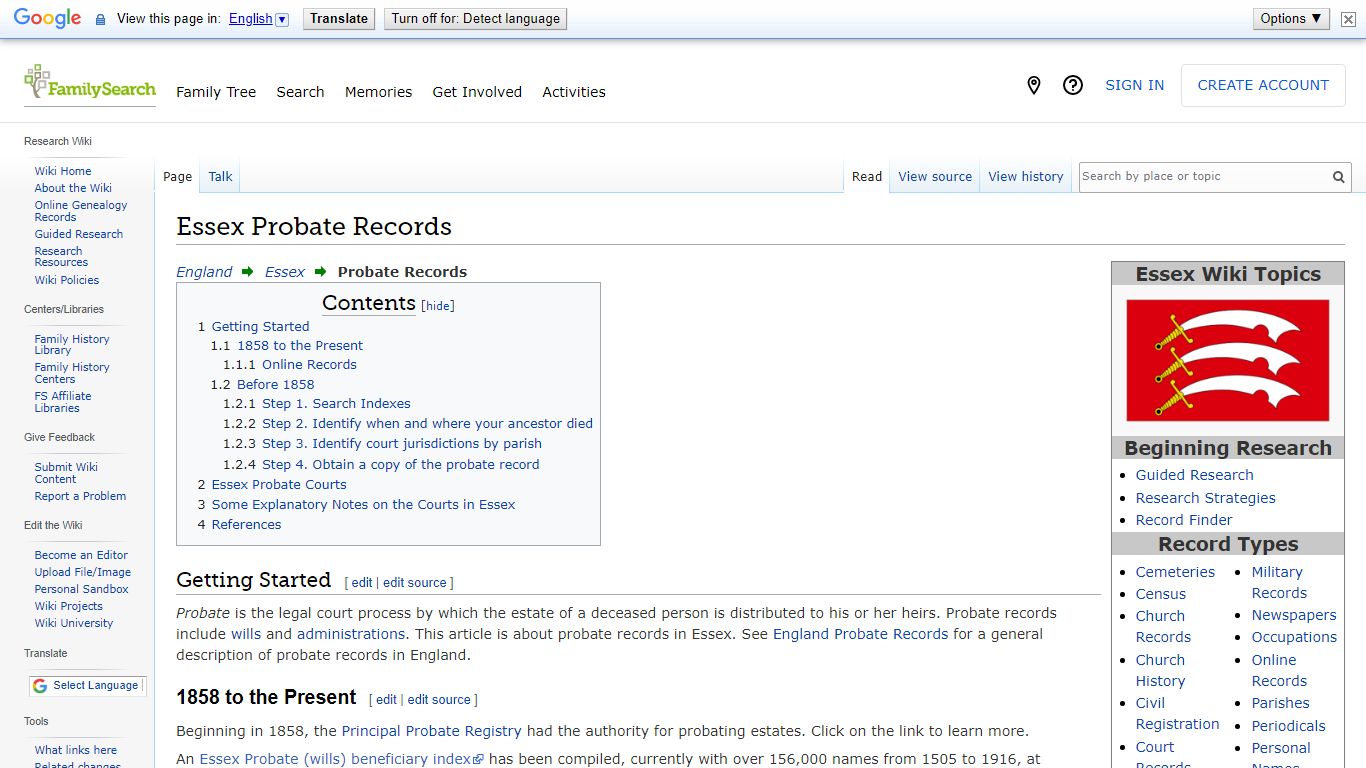The width and height of the screenshot is (1366, 768).
Task: Switch to the Talk tab
Action: pos(220,177)
